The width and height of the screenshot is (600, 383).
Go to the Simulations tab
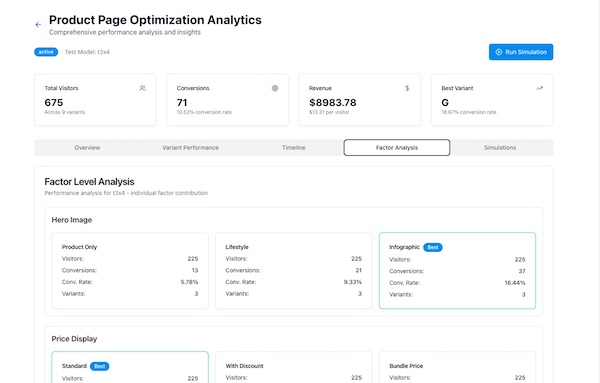(500, 148)
